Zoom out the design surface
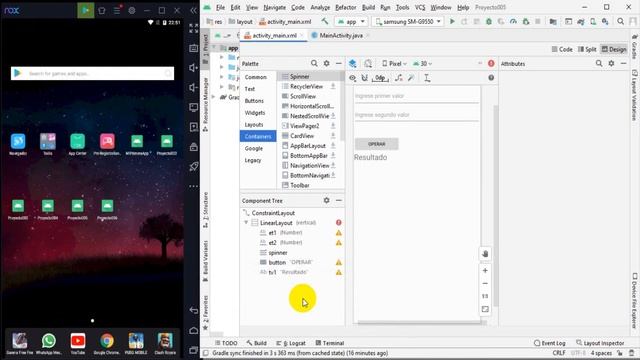 pos(485,283)
